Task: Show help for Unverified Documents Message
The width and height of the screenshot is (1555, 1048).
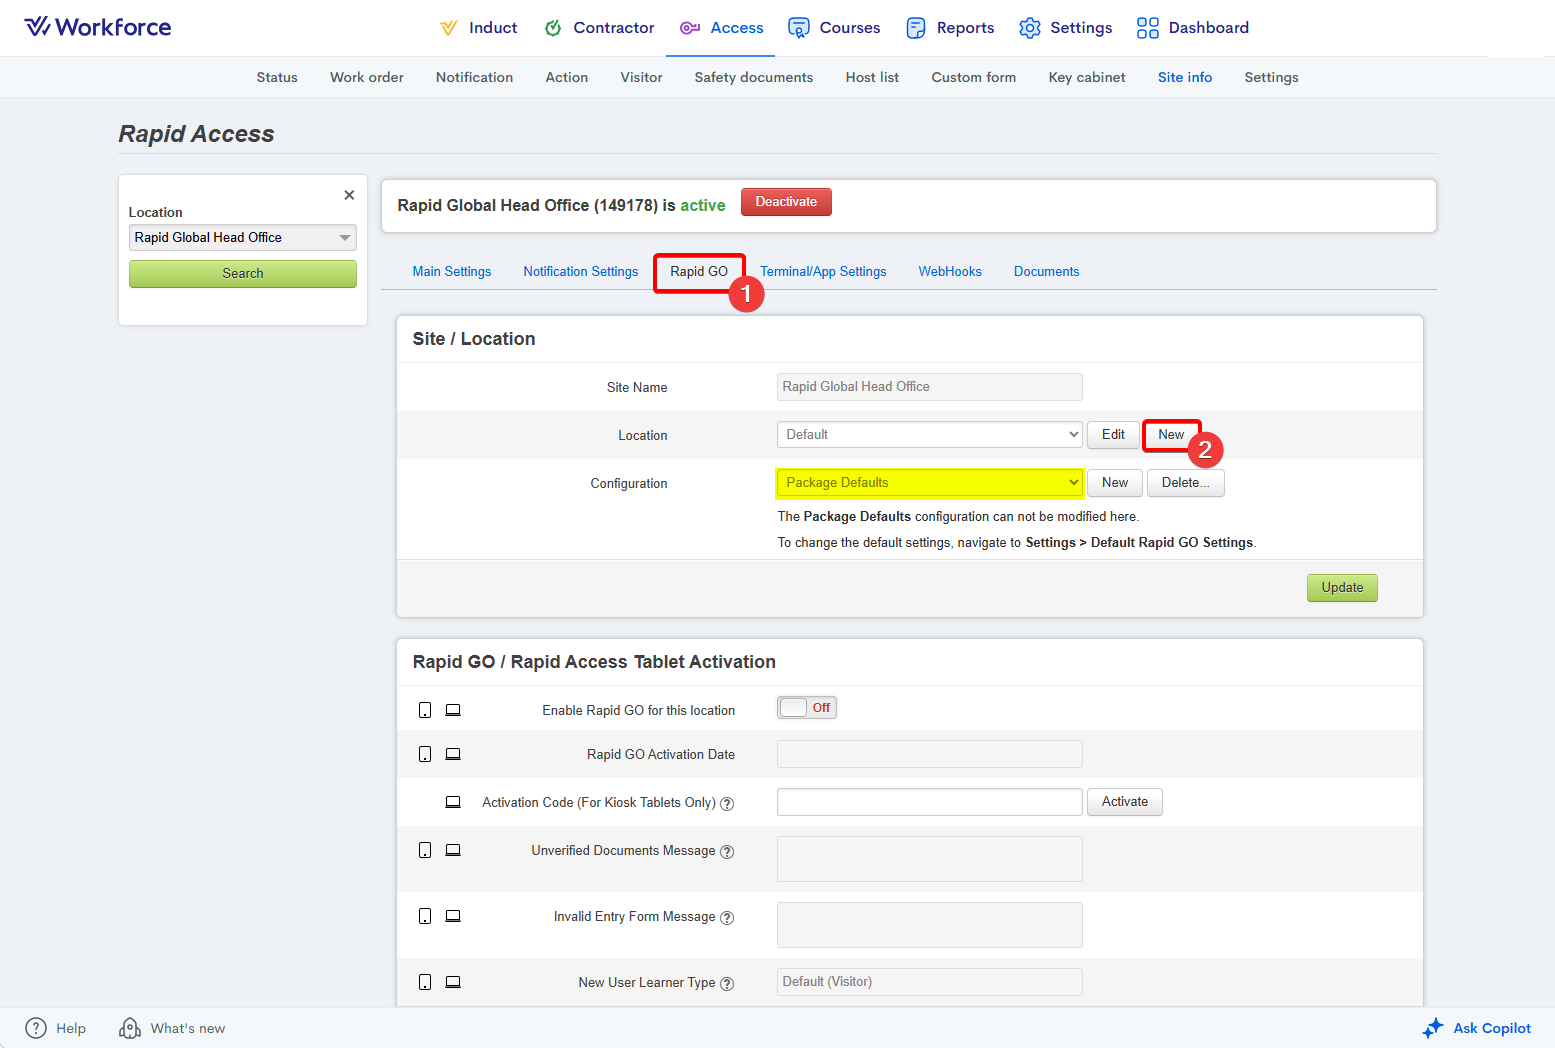Action: pos(727,852)
